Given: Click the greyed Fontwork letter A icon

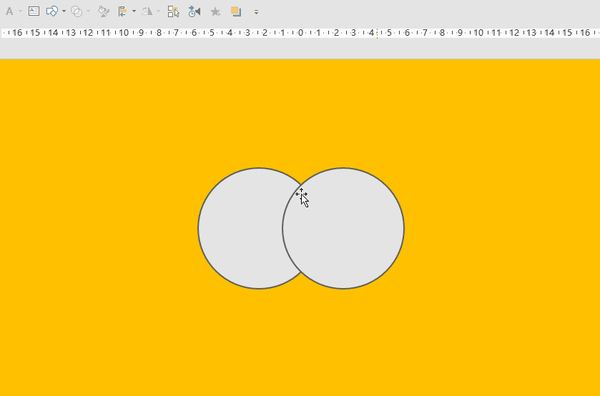Looking at the screenshot, I should (9, 11).
